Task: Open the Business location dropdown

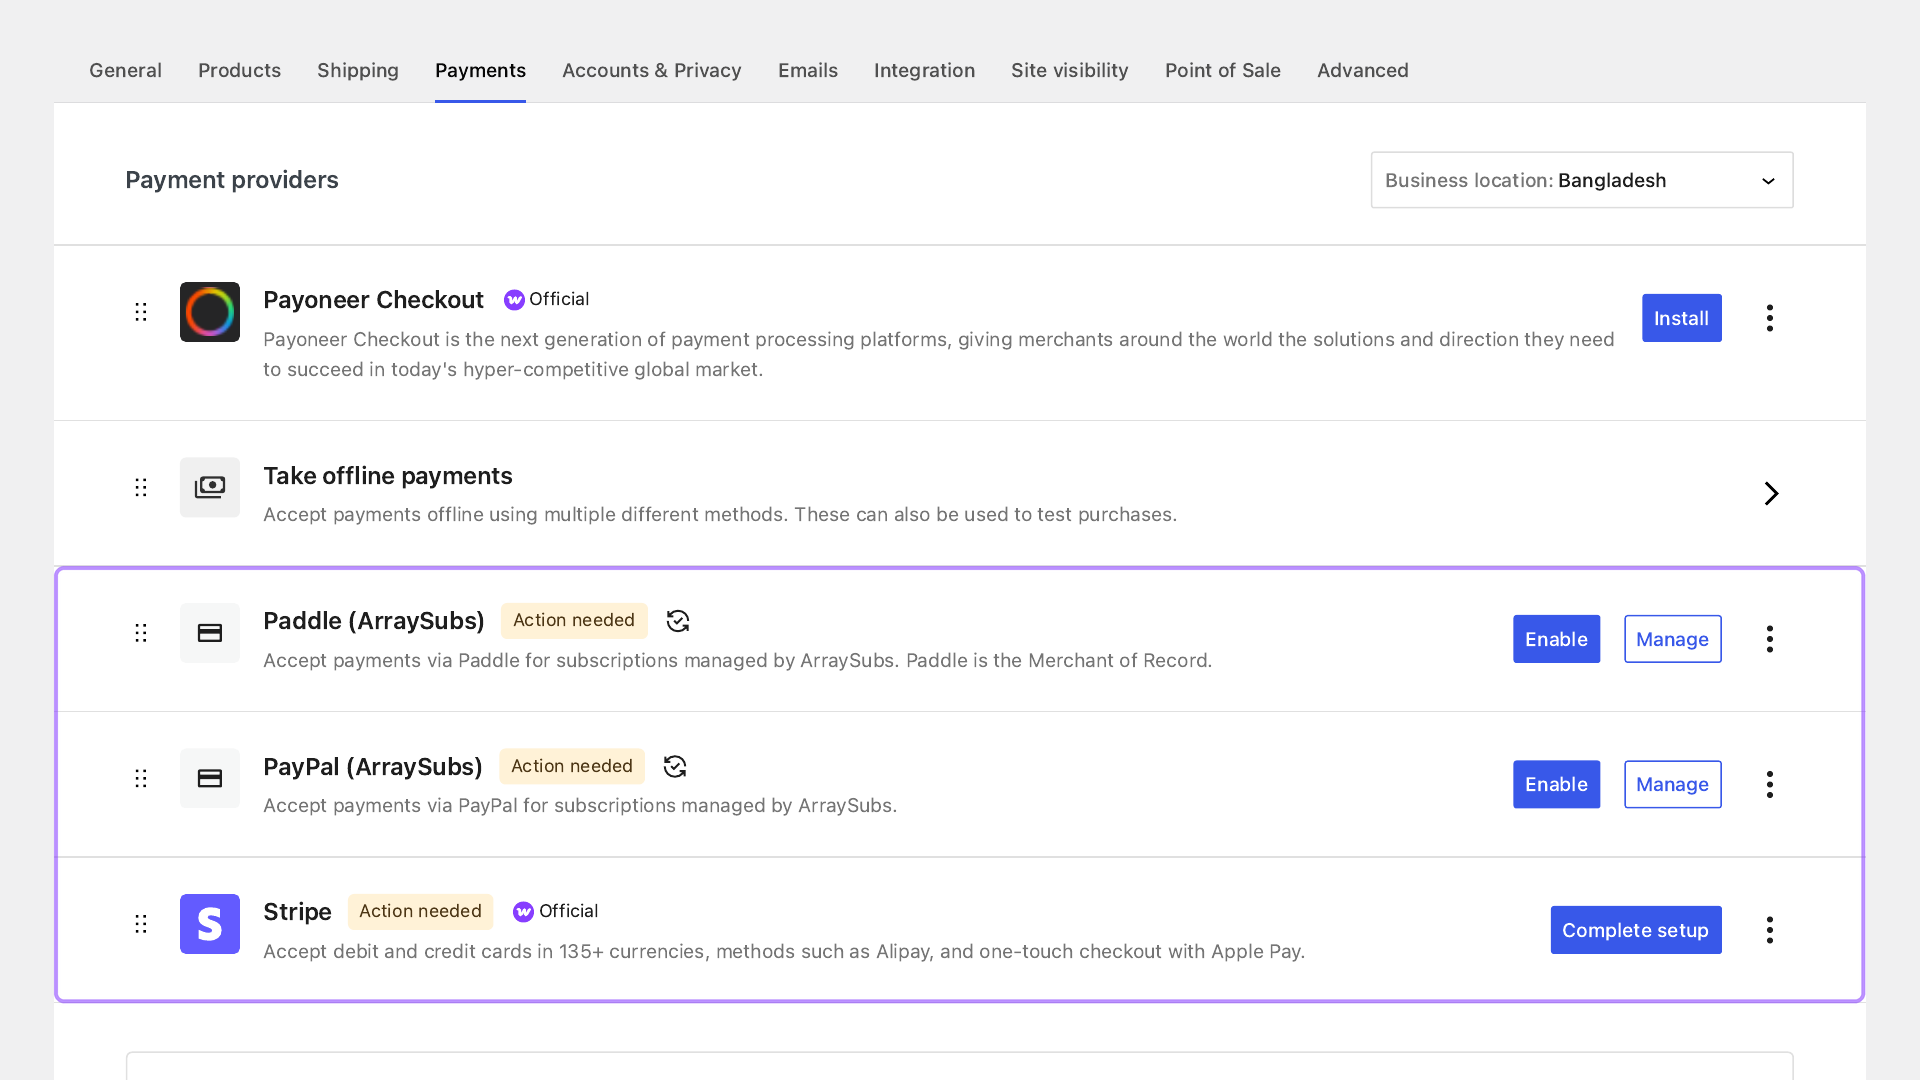Action: click(x=1582, y=180)
